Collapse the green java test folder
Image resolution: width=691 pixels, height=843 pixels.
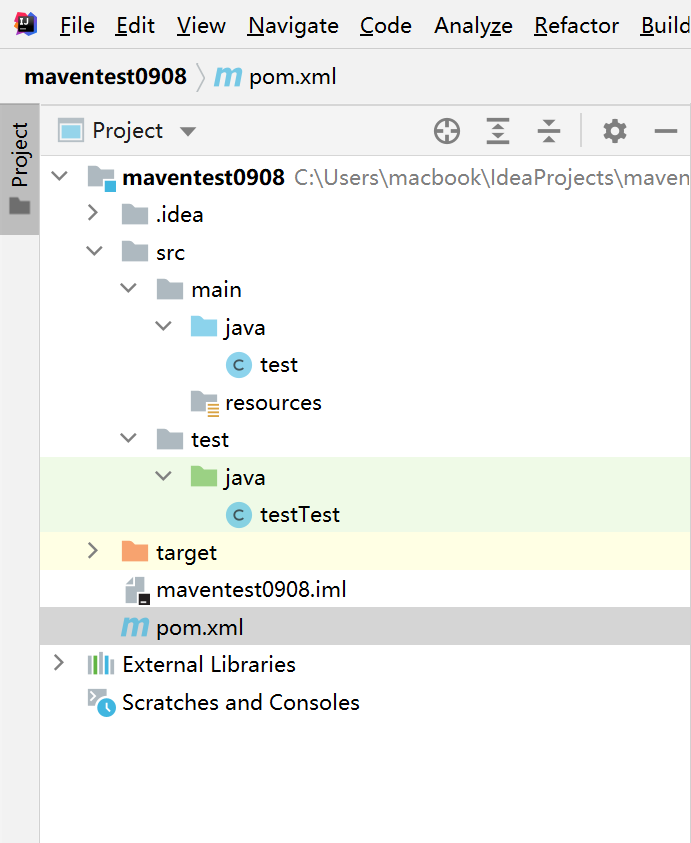[163, 475]
